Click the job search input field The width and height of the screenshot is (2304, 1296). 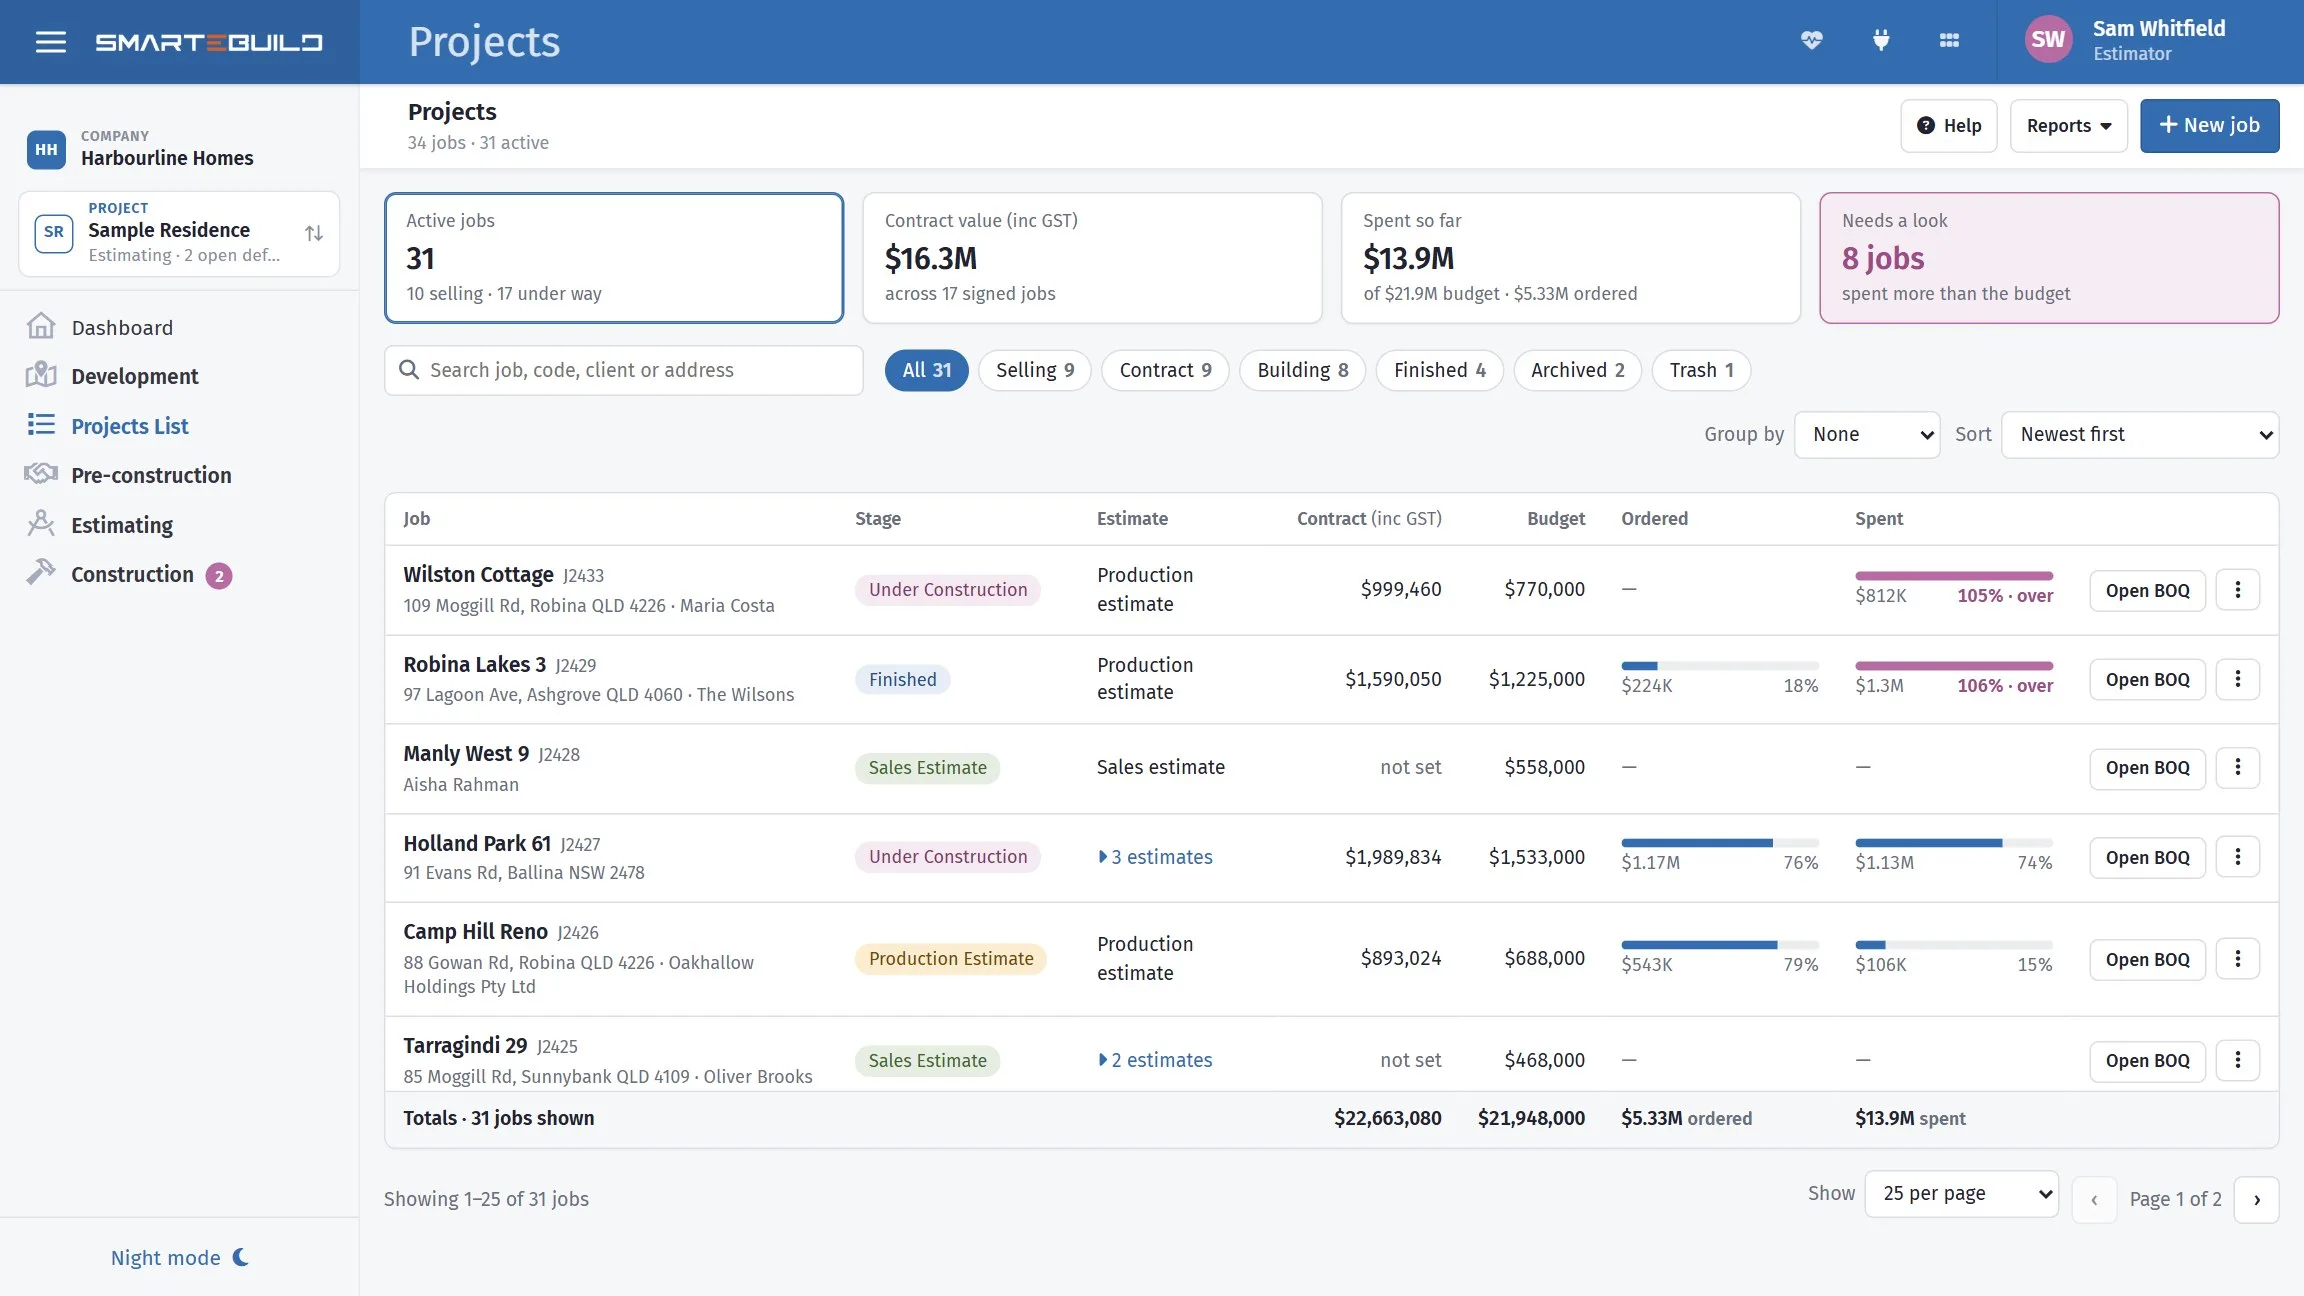624,370
